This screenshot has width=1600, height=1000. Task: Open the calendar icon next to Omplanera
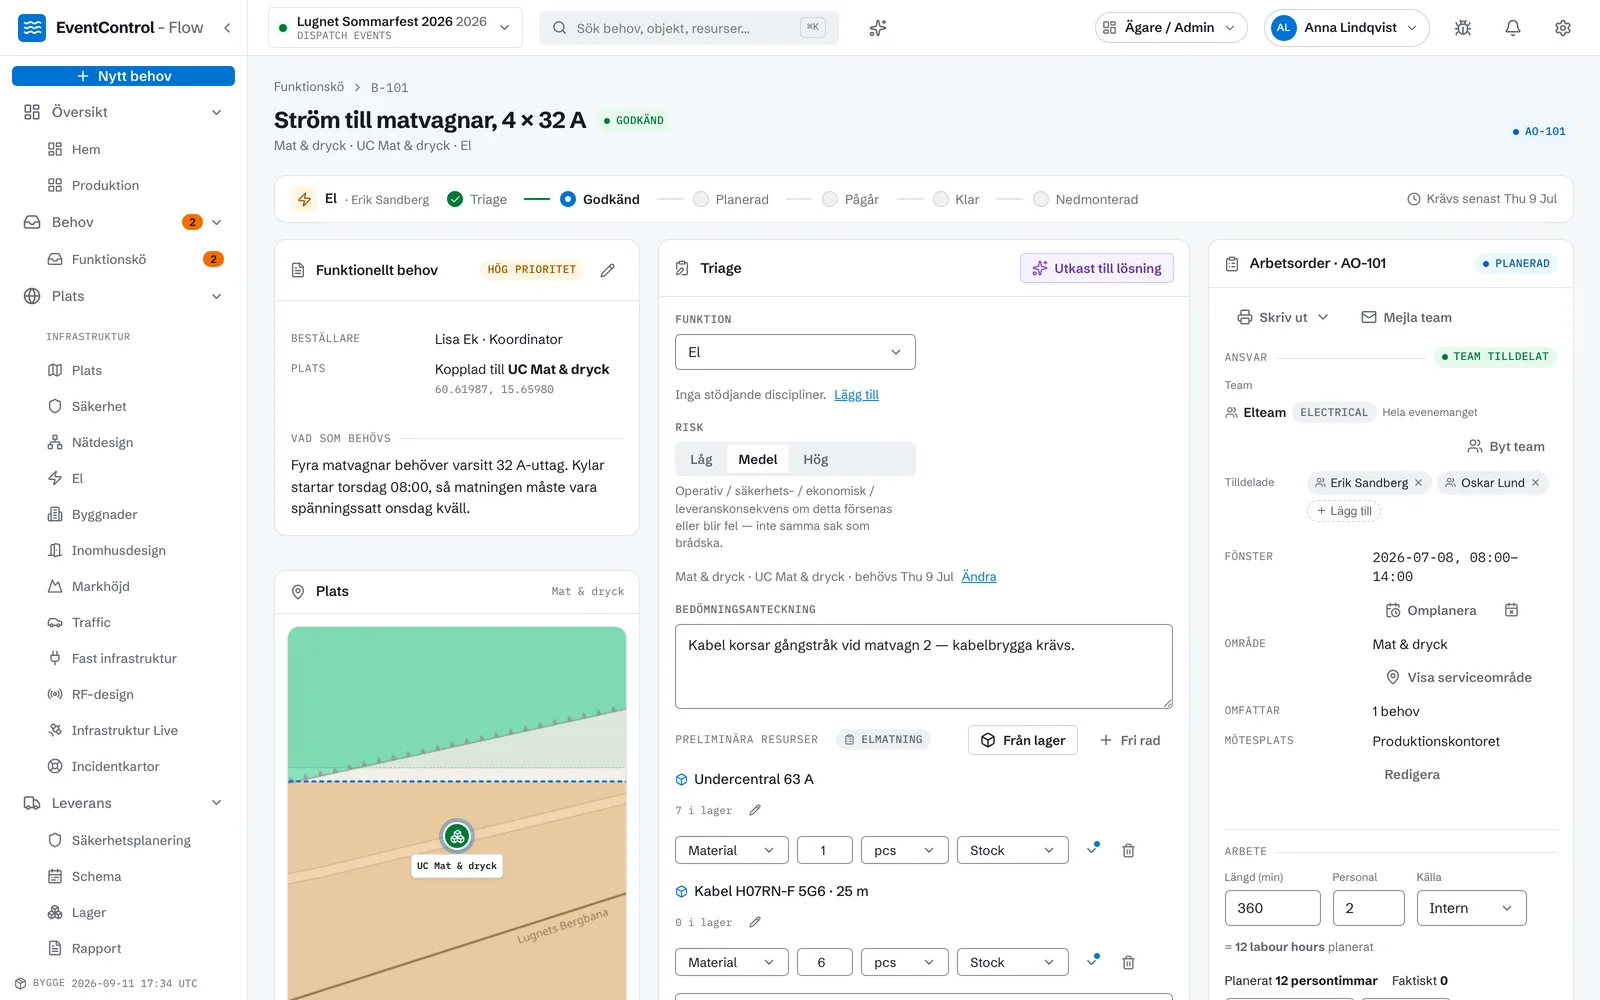[x=1512, y=610]
